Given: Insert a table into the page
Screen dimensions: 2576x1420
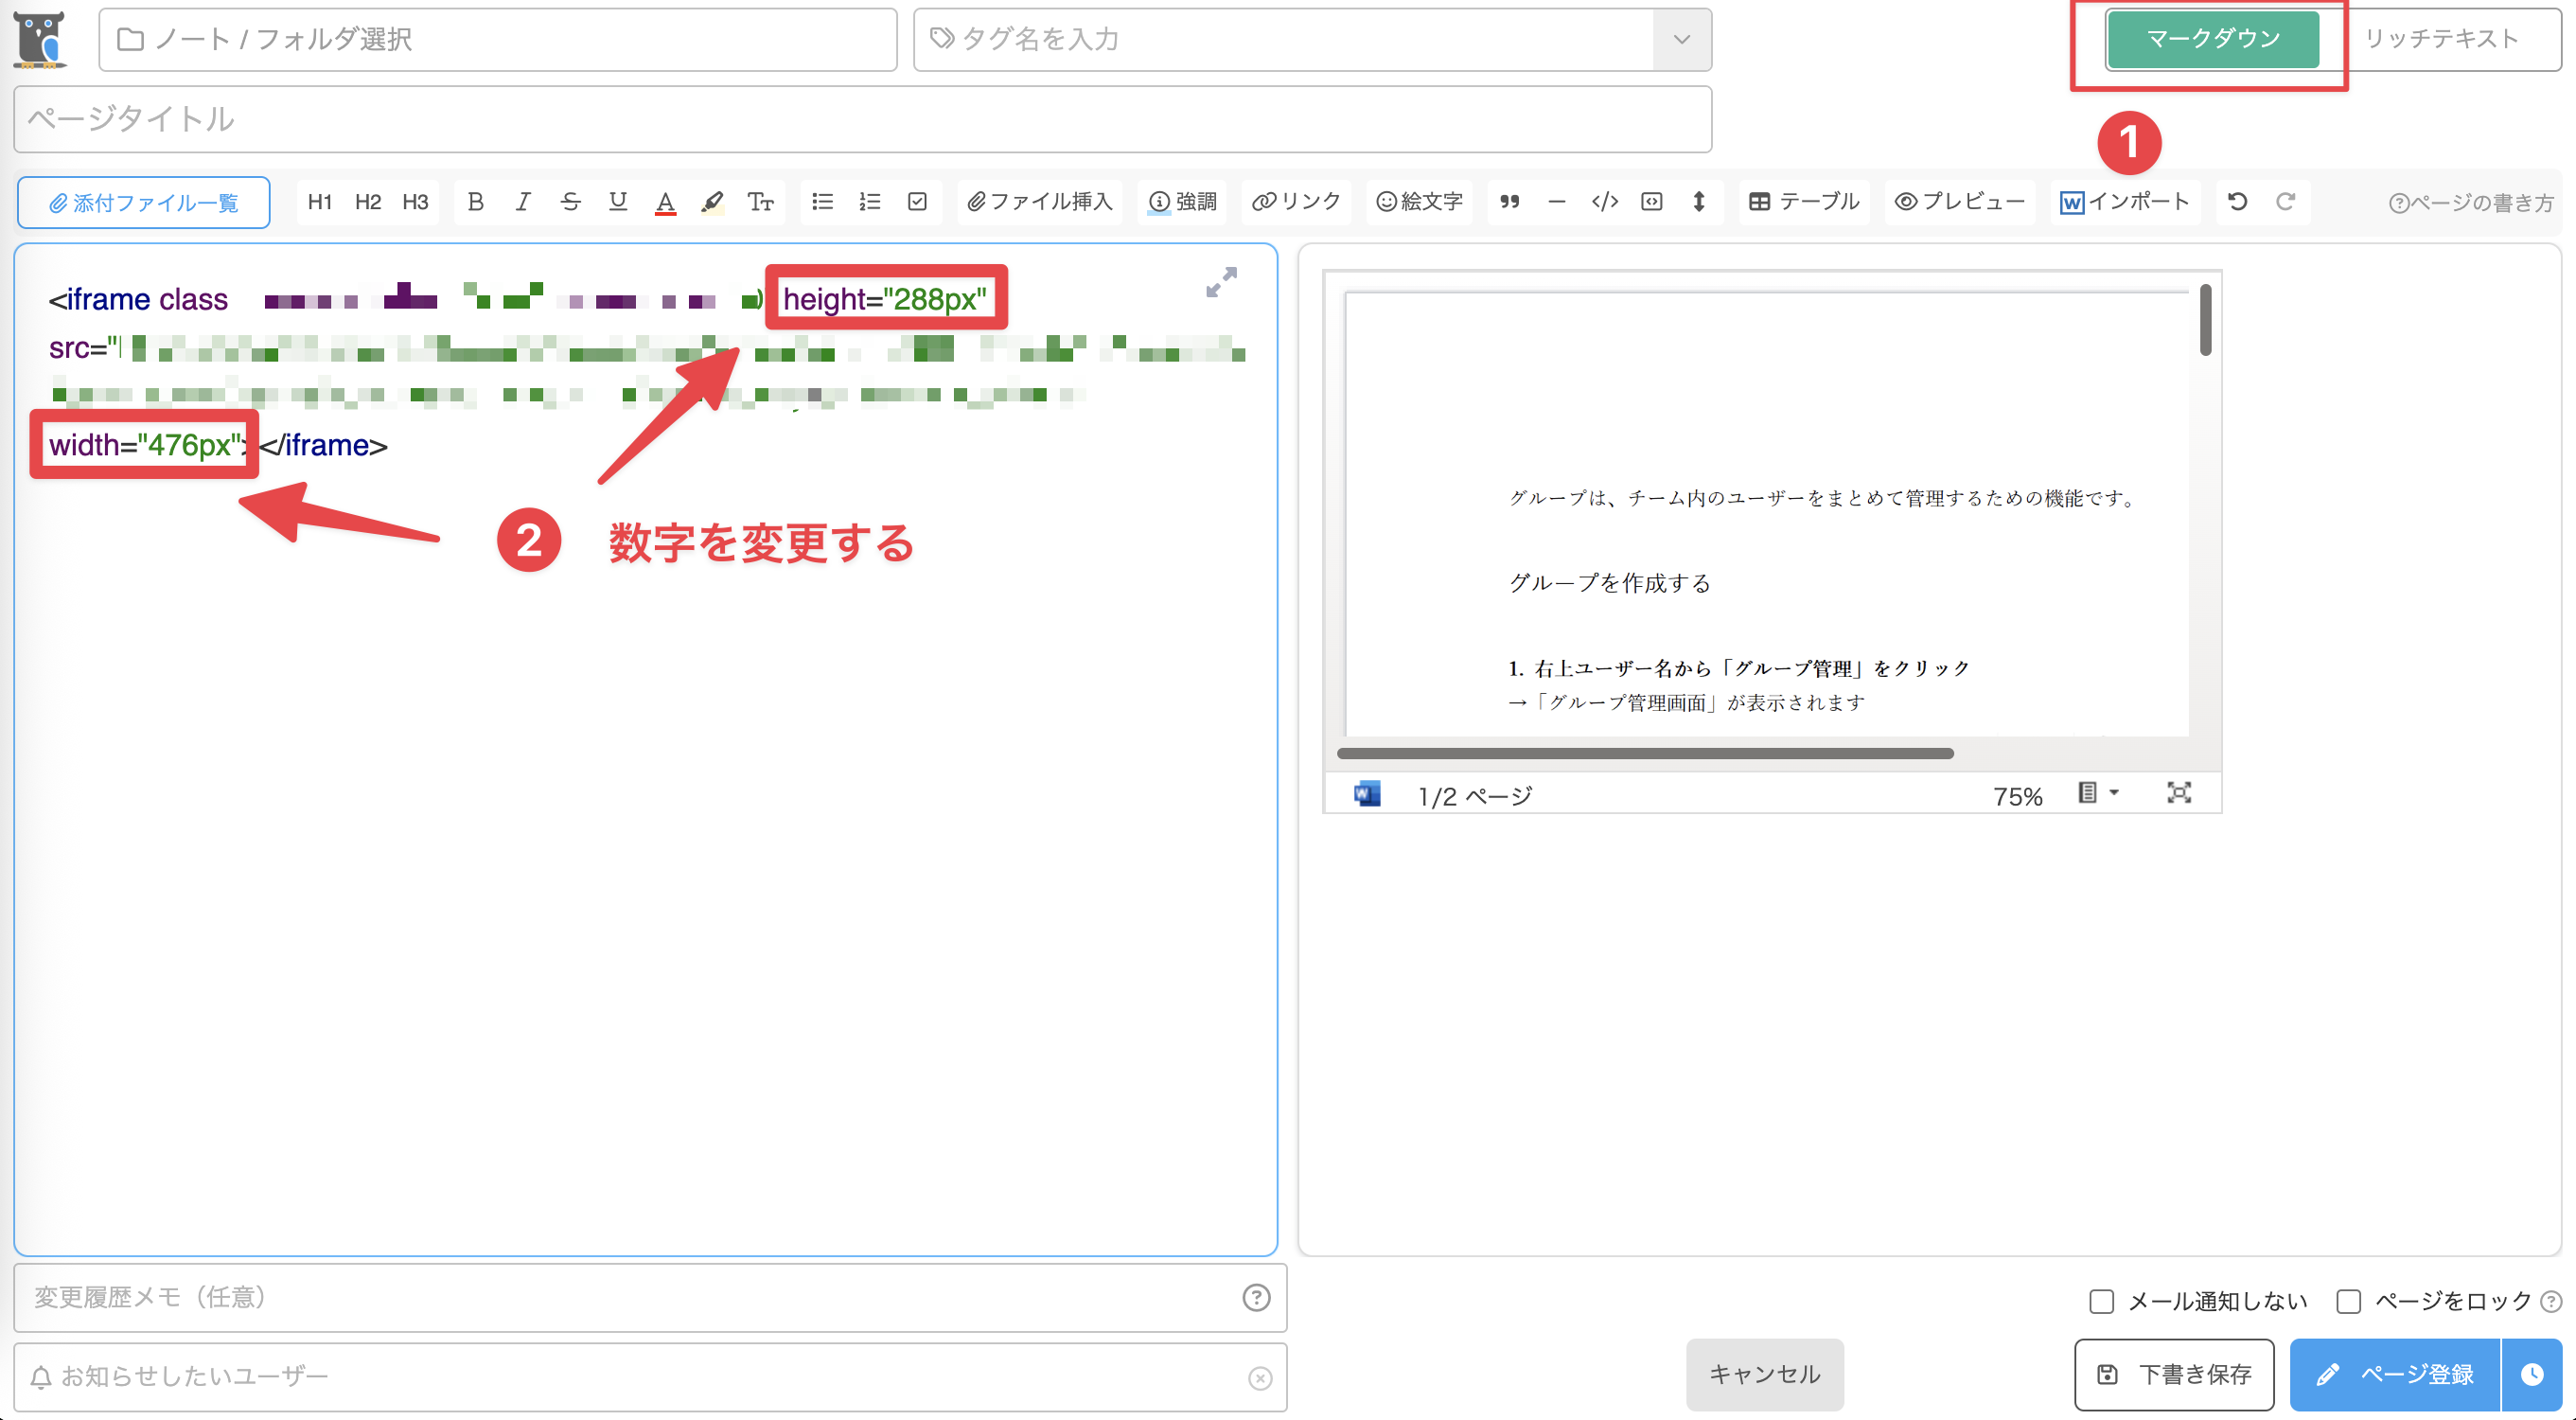Looking at the screenshot, I should [x=1802, y=201].
